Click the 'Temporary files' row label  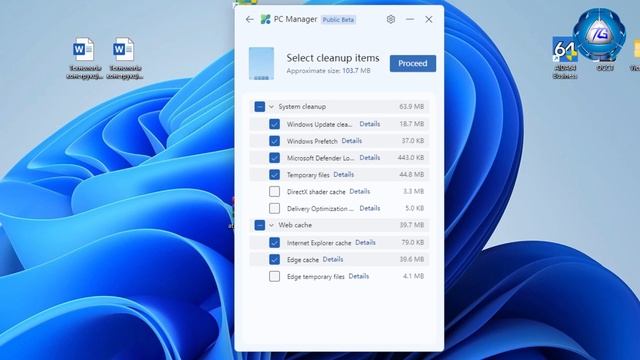pos(308,175)
